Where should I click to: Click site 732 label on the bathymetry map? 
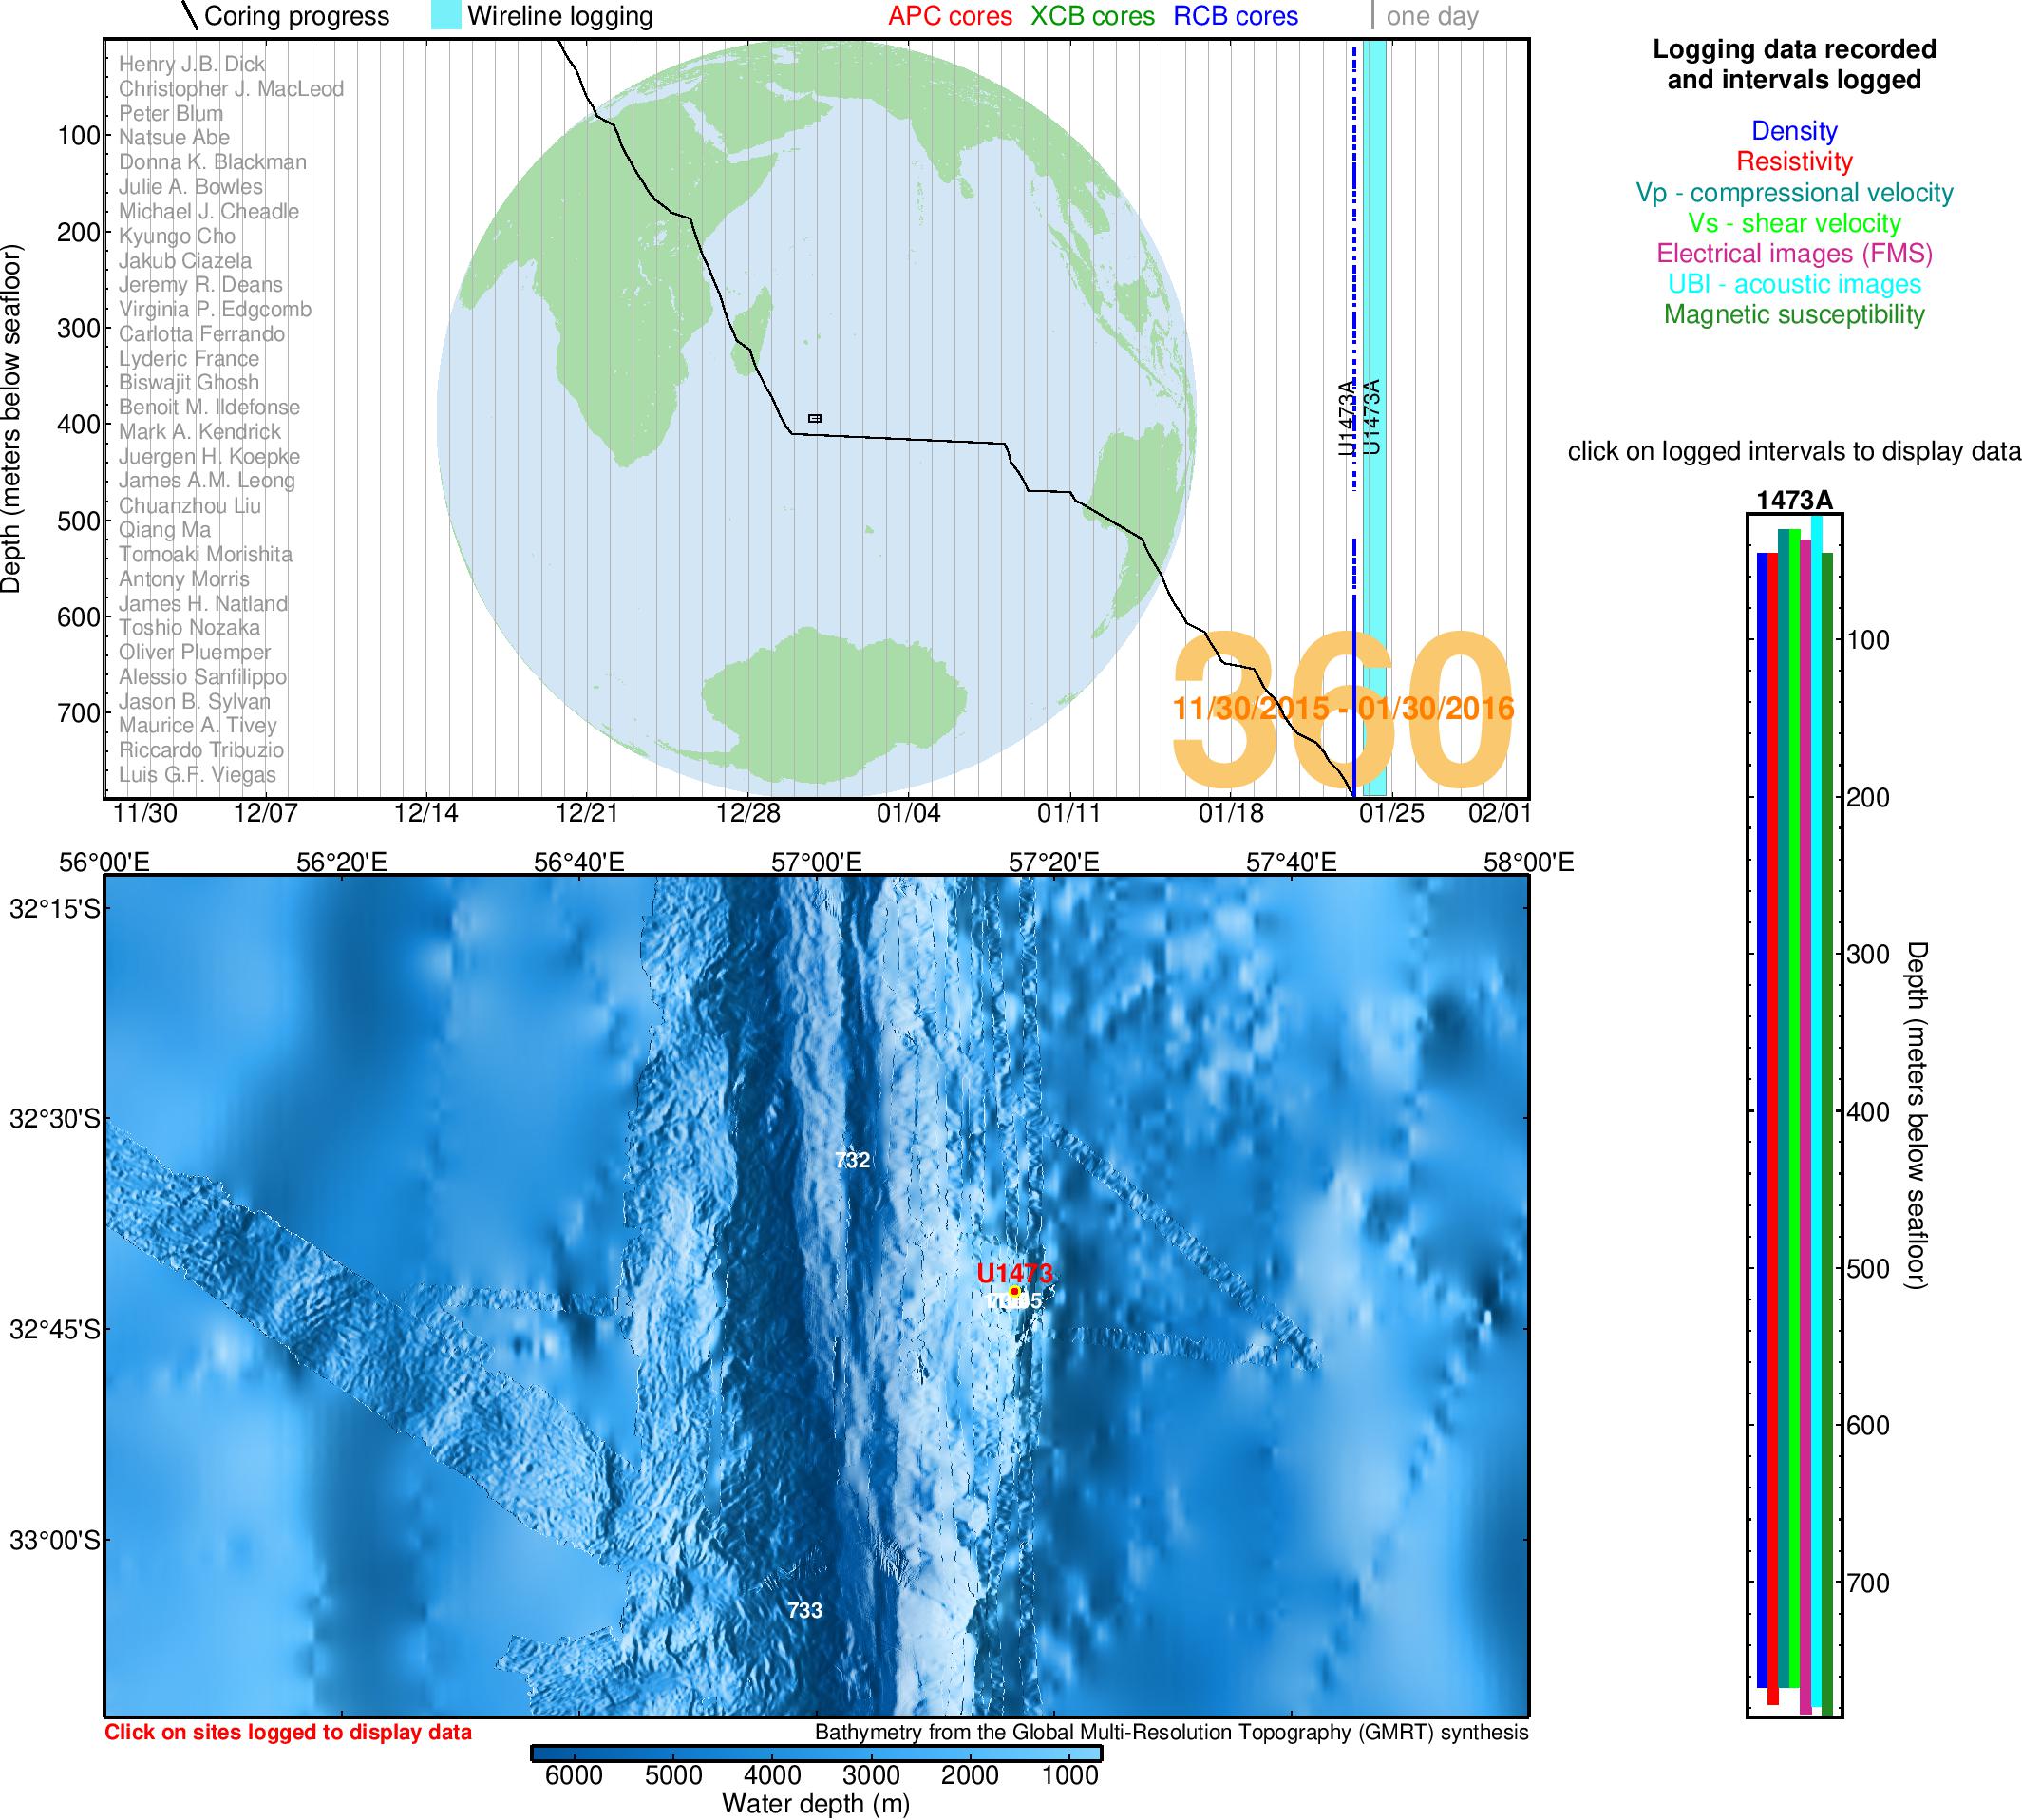click(852, 1162)
